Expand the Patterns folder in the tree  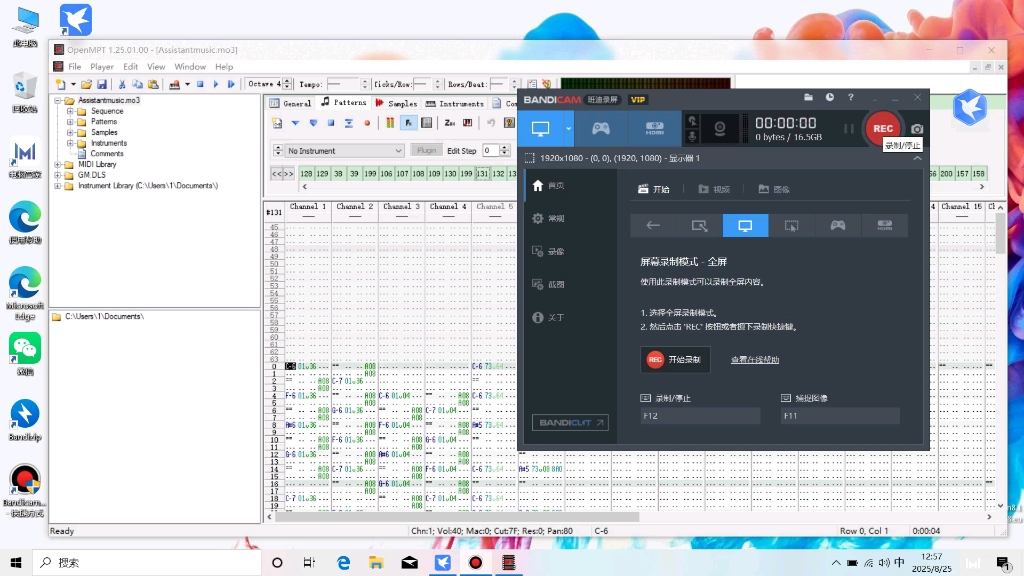point(70,121)
